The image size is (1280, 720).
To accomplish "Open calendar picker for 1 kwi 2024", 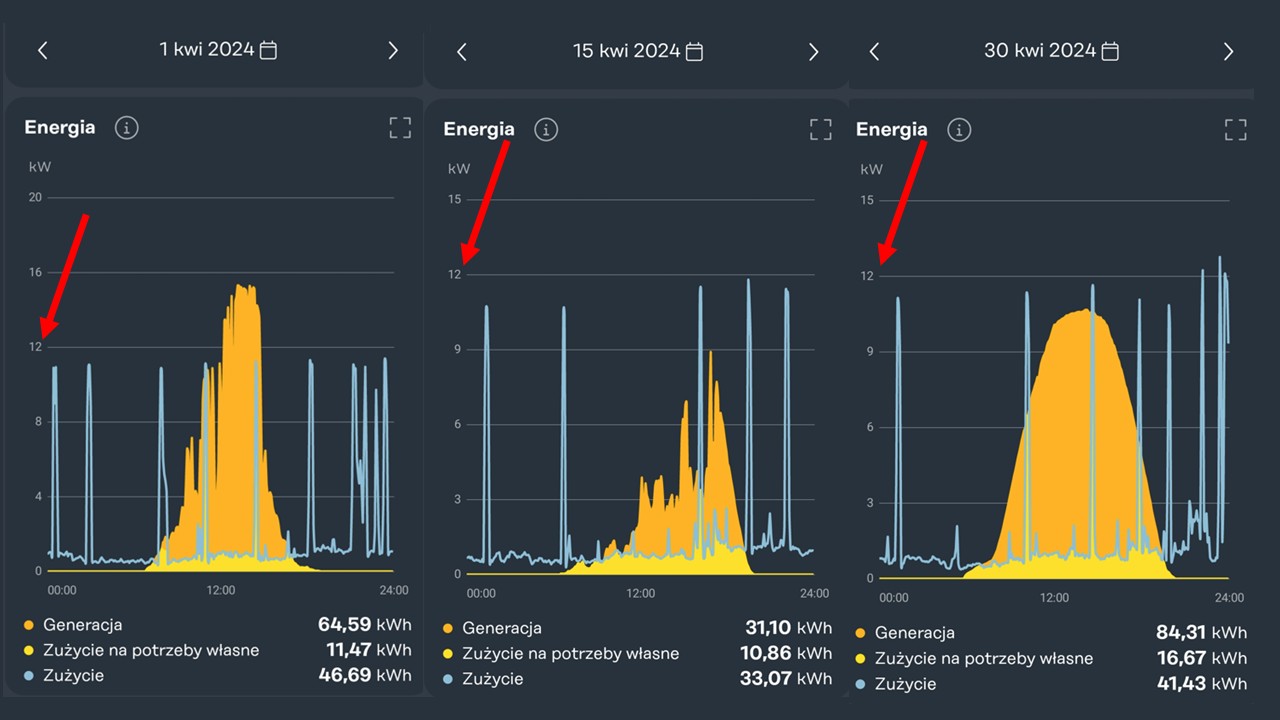I will coord(268,50).
